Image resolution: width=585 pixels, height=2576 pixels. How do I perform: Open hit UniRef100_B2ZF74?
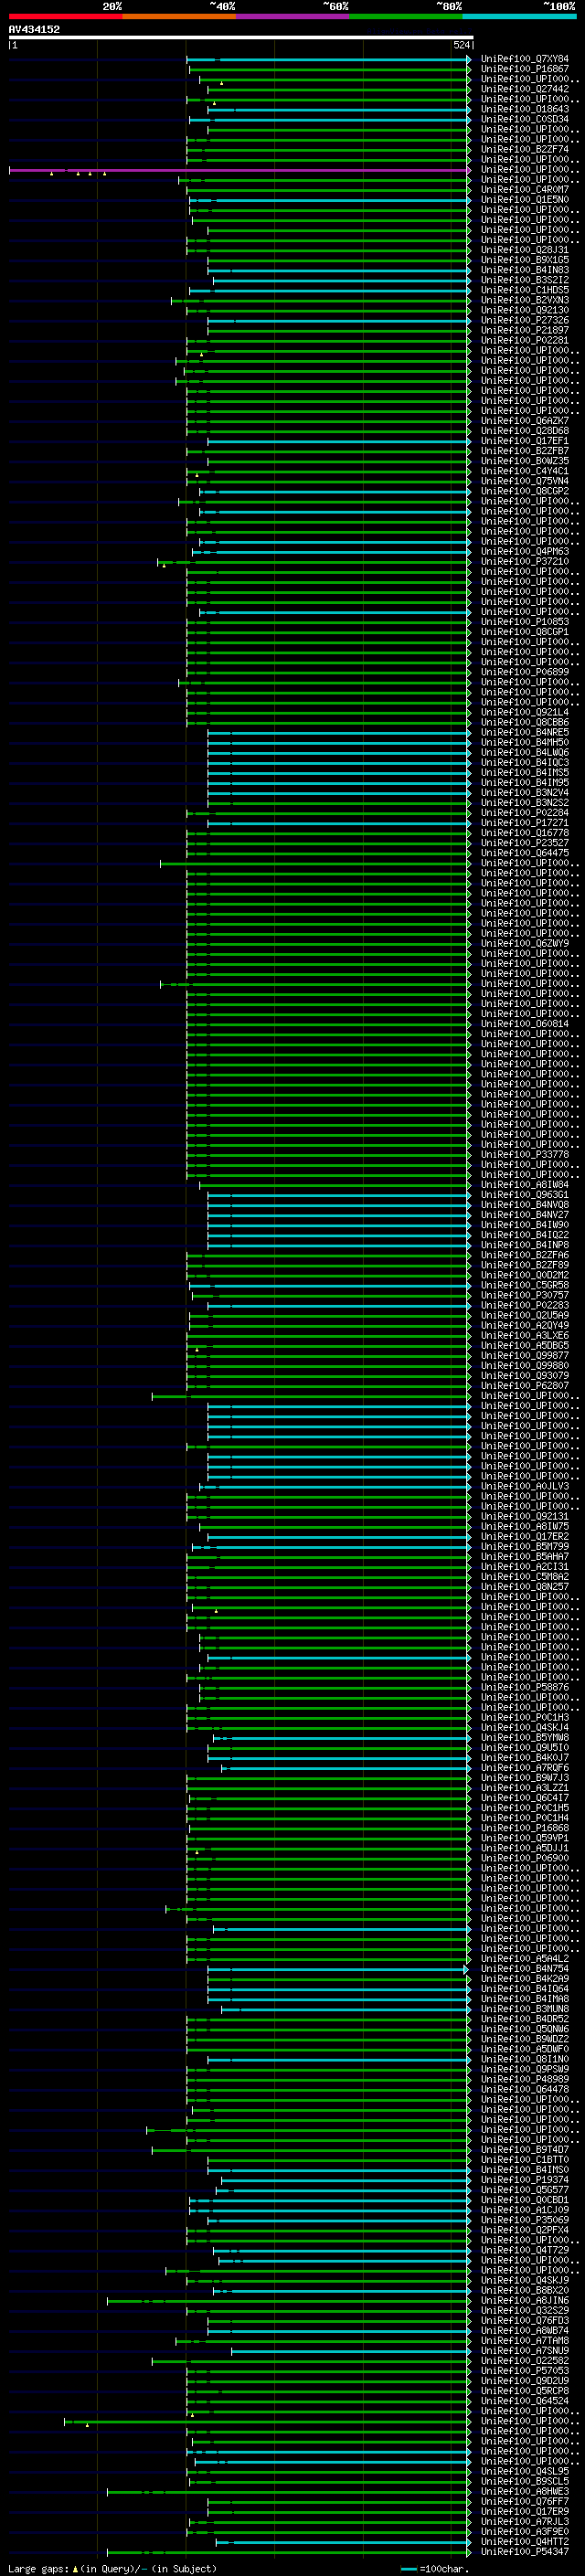pyautogui.click(x=525, y=150)
